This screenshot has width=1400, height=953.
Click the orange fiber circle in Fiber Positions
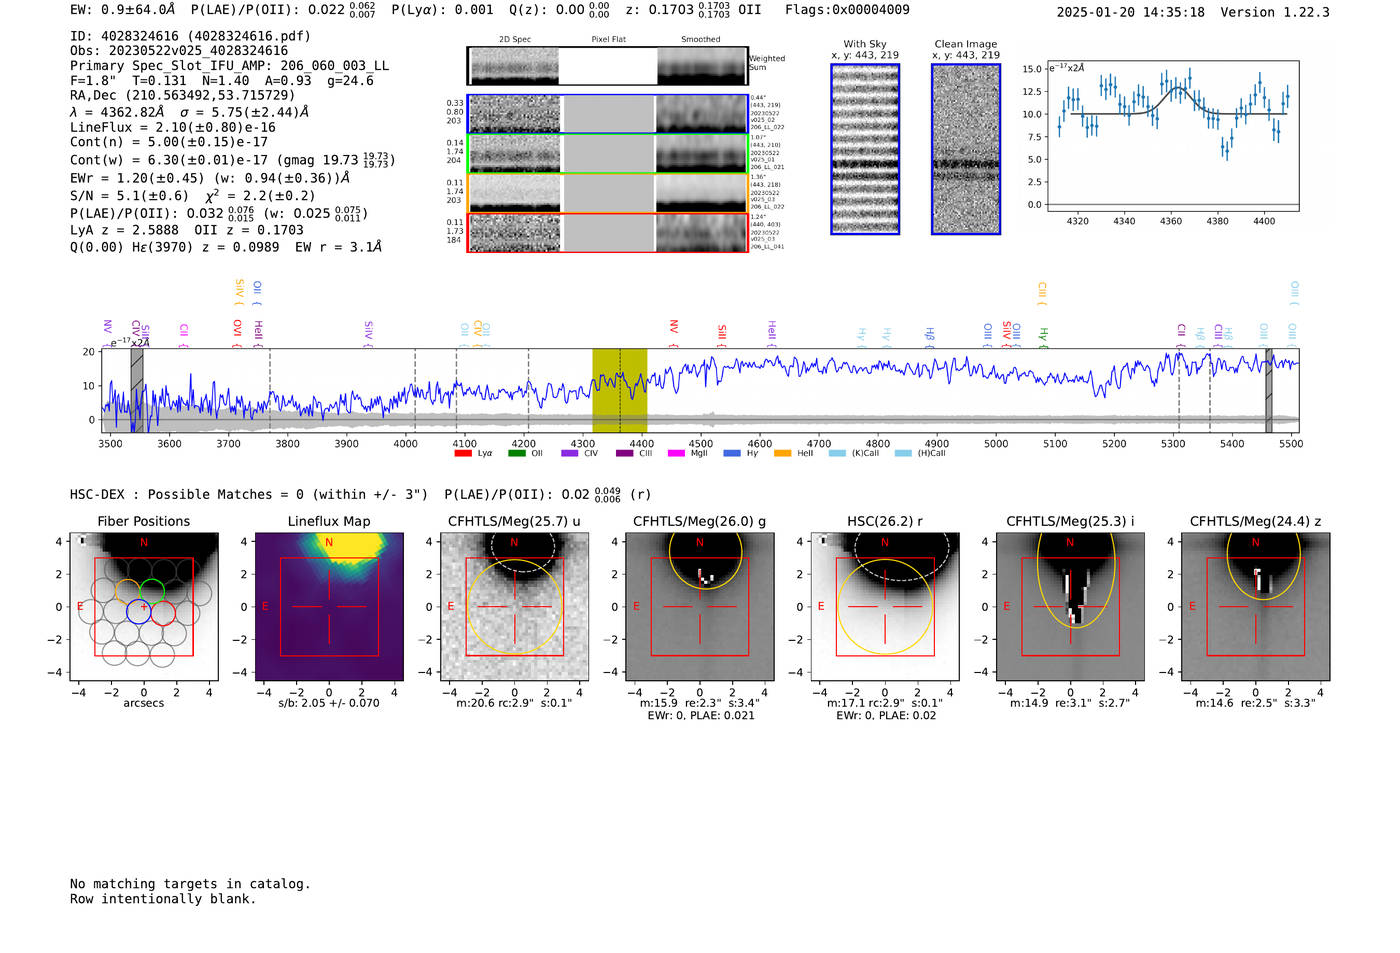pyautogui.click(x=127, y=591)
